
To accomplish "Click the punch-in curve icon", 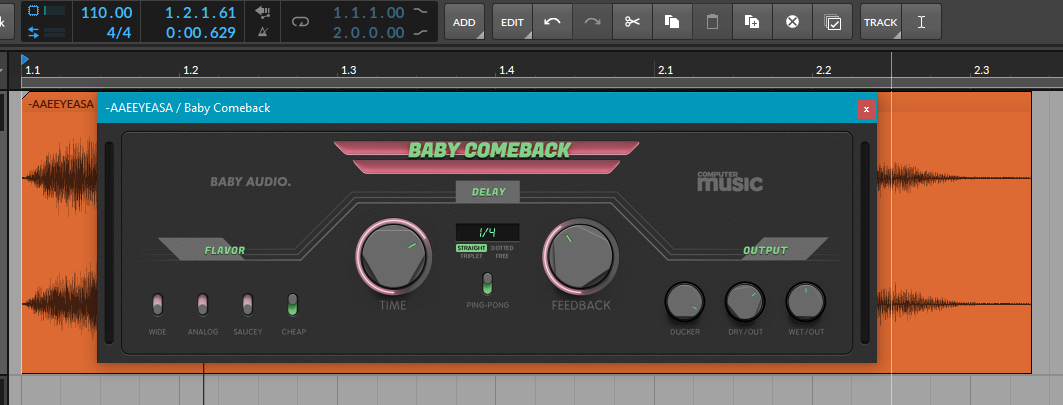I will pos(421,12).
